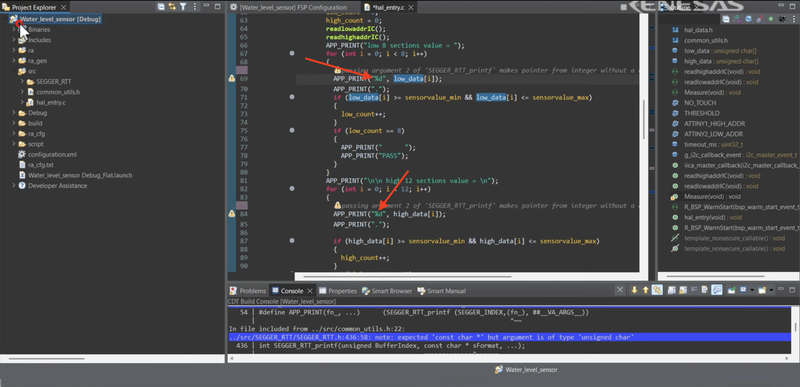
Task: Toggle Hide Fields in Outline toolbar
Action: click(x=748, y=19)
